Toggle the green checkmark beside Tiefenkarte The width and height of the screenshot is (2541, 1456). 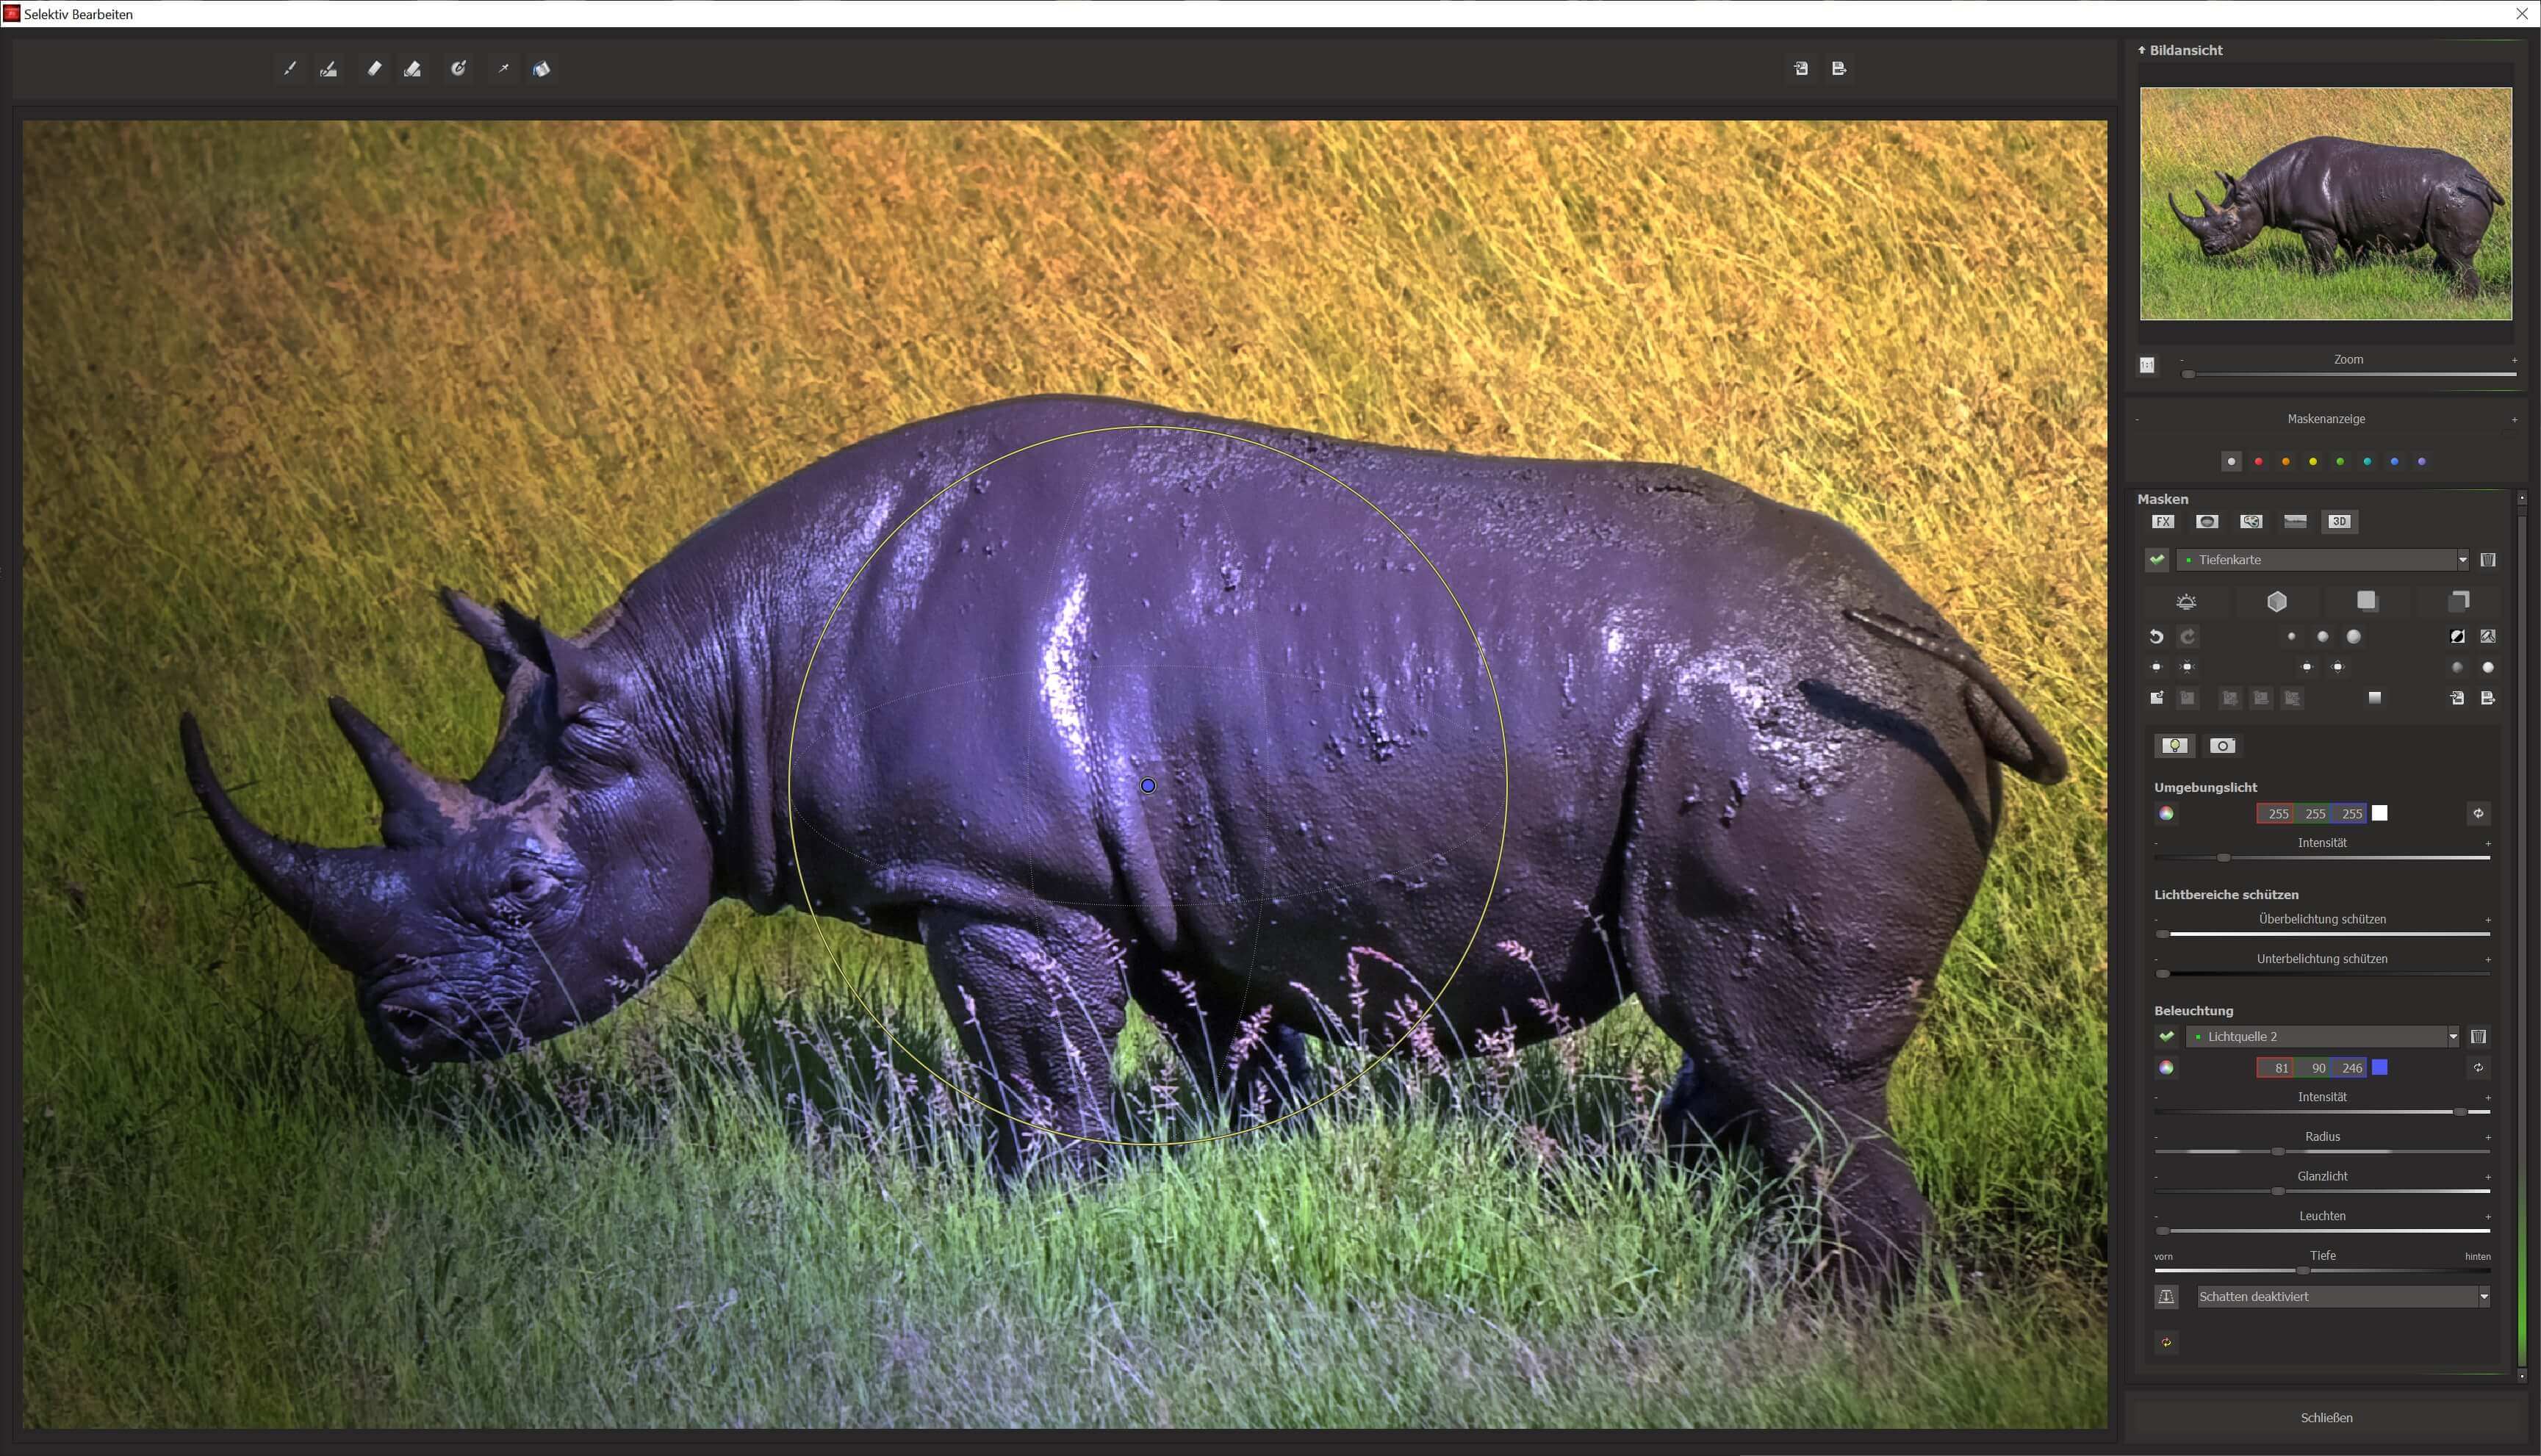pyautogui.click(x=2157, y=560)
